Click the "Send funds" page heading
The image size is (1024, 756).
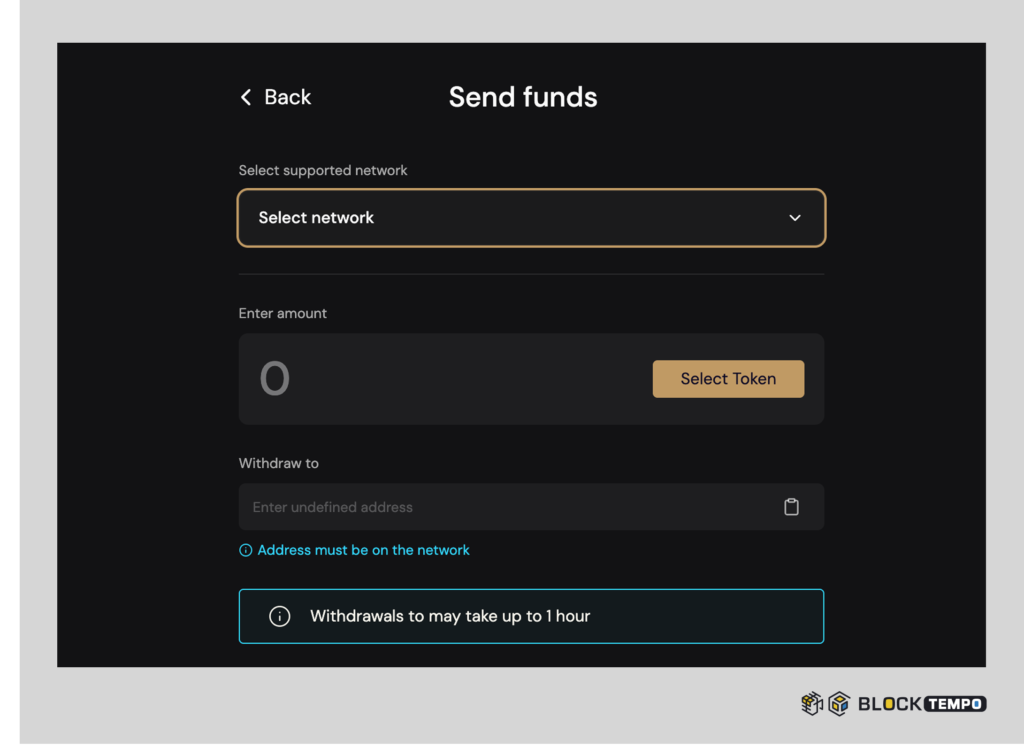point(523,97)
